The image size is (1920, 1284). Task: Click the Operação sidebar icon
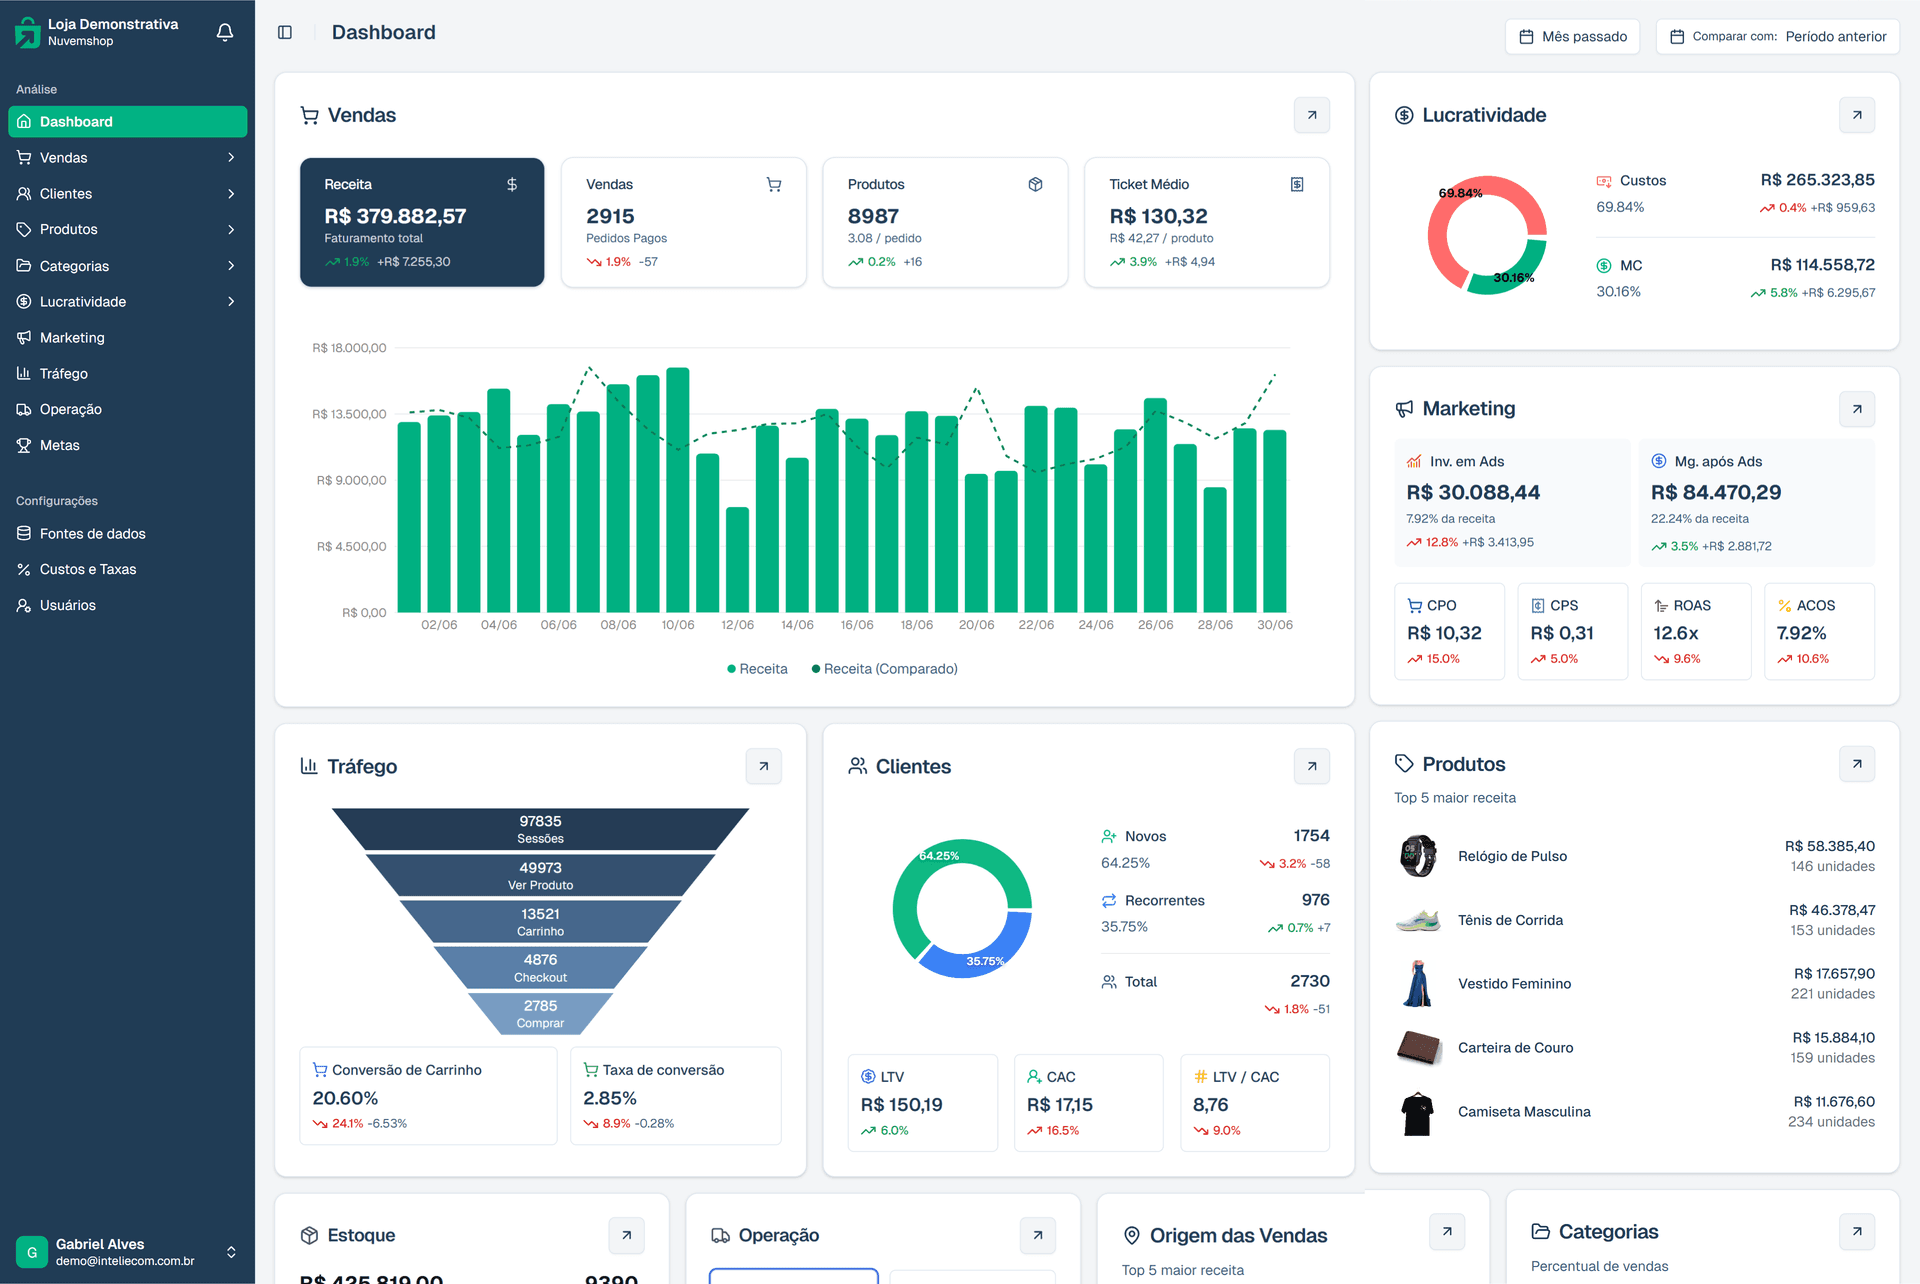[x=23, y=409]
